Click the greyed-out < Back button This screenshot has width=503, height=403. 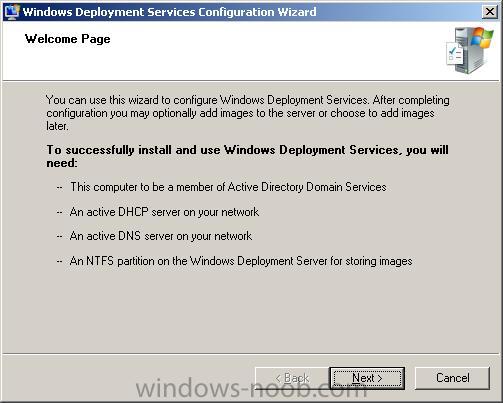(292, 378)
